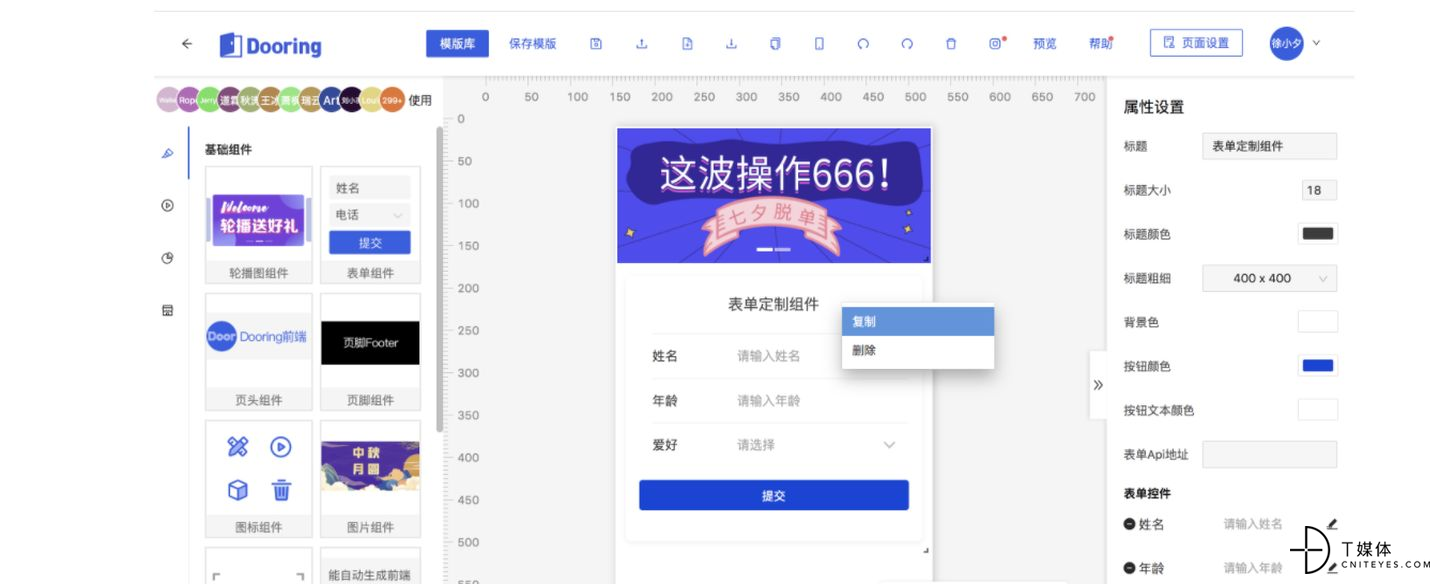Open the 爱好 请选择 dropdown on canvas
Screen dimensions: 1440x584
click(816, 445)
